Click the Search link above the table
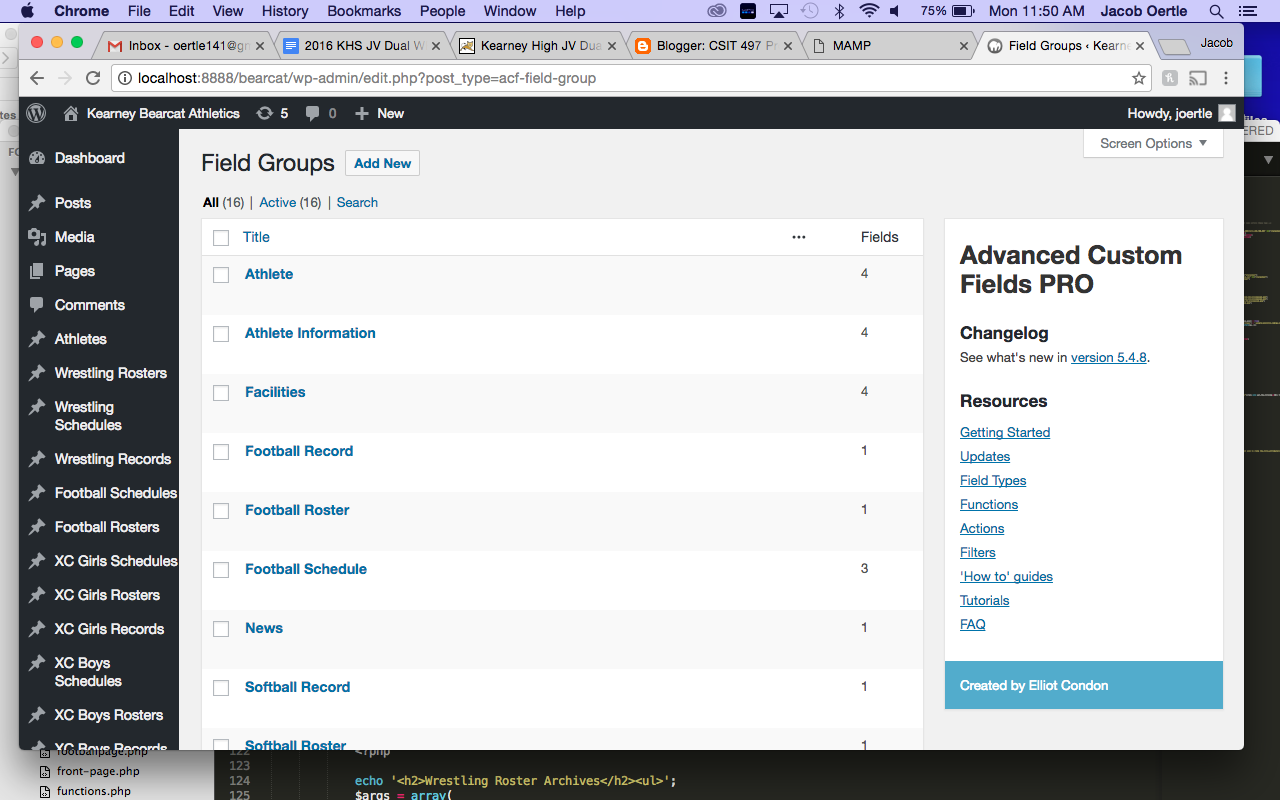Viewport: 1280px width, 800px height. click(357, 202)
